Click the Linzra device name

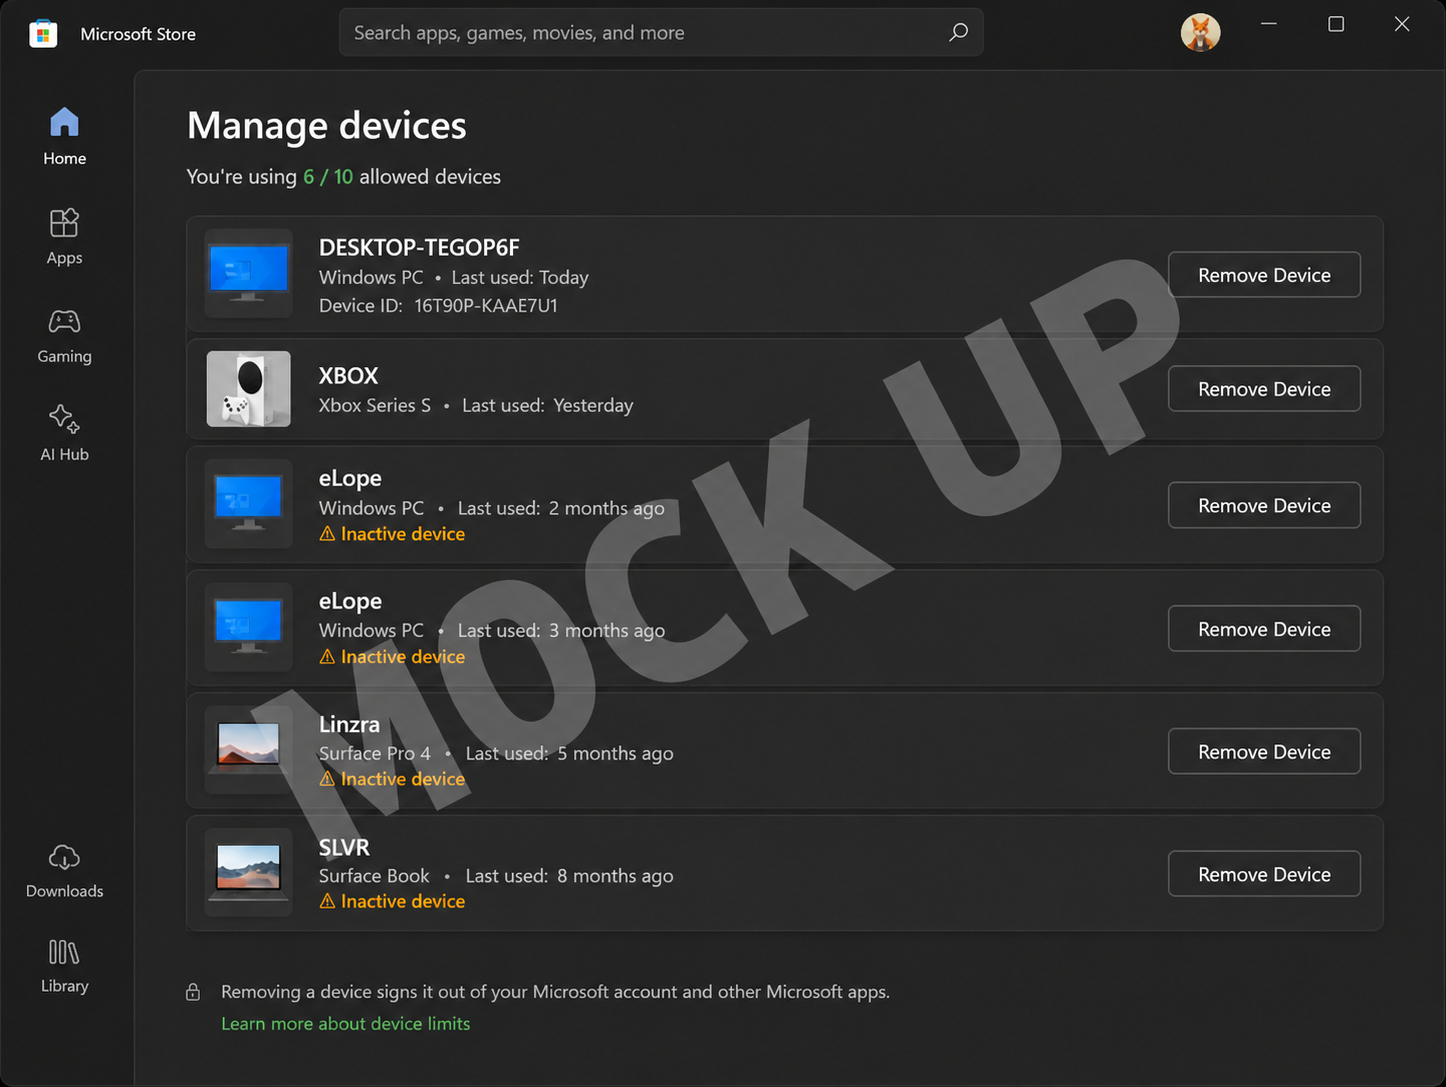tap(349, 724)
